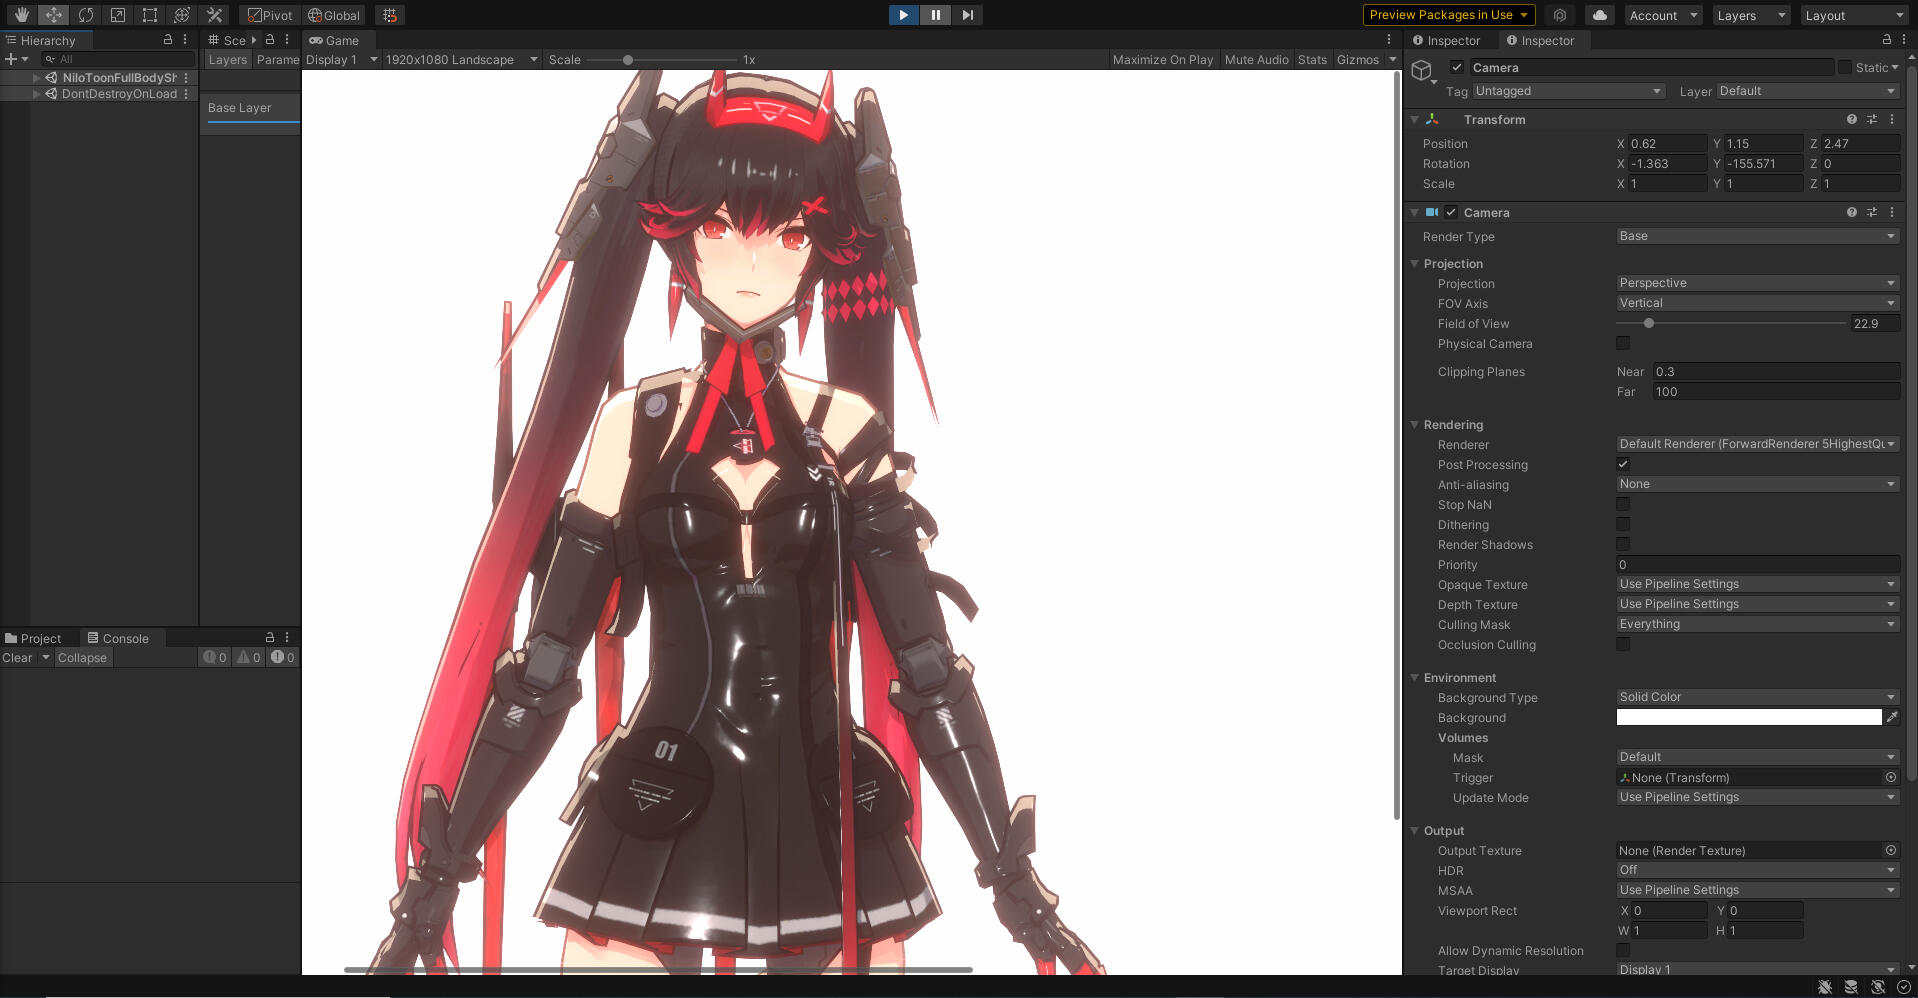Enable Render Shadows checkbox

point(1623,544)
